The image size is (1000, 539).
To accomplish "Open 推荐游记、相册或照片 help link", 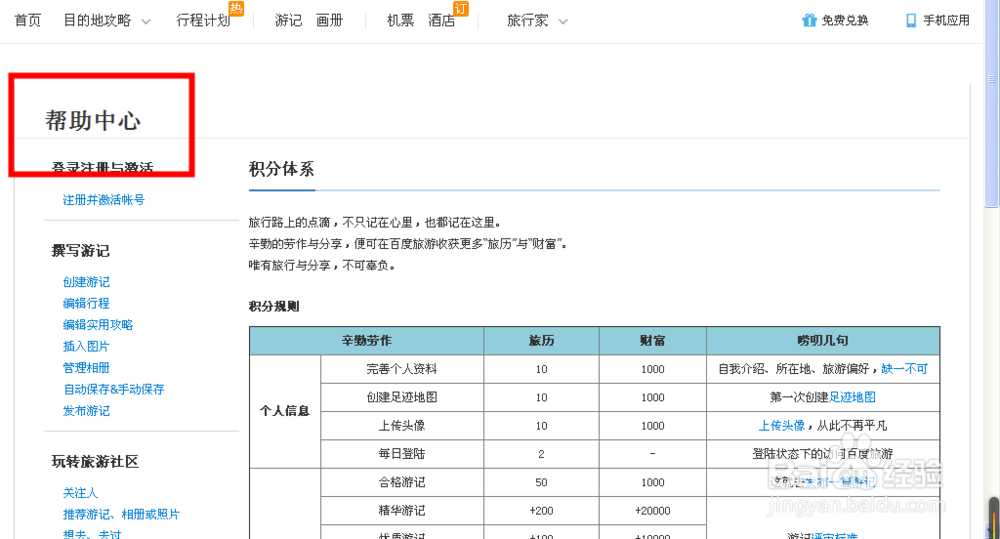I will coord(121,514).
